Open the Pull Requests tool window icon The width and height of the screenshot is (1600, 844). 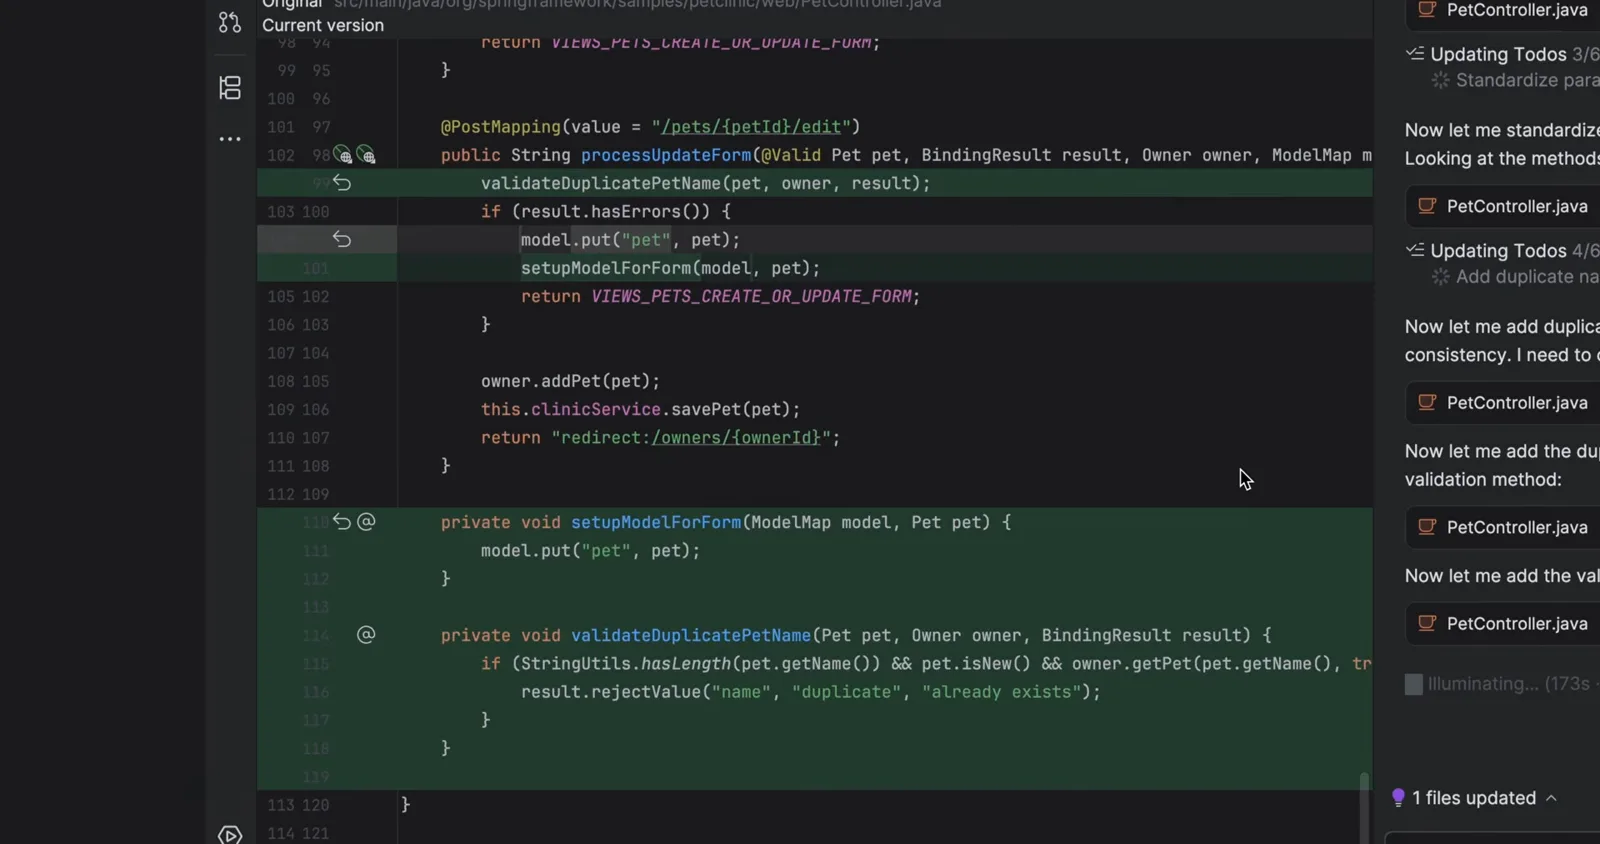[x=230, y=22]
